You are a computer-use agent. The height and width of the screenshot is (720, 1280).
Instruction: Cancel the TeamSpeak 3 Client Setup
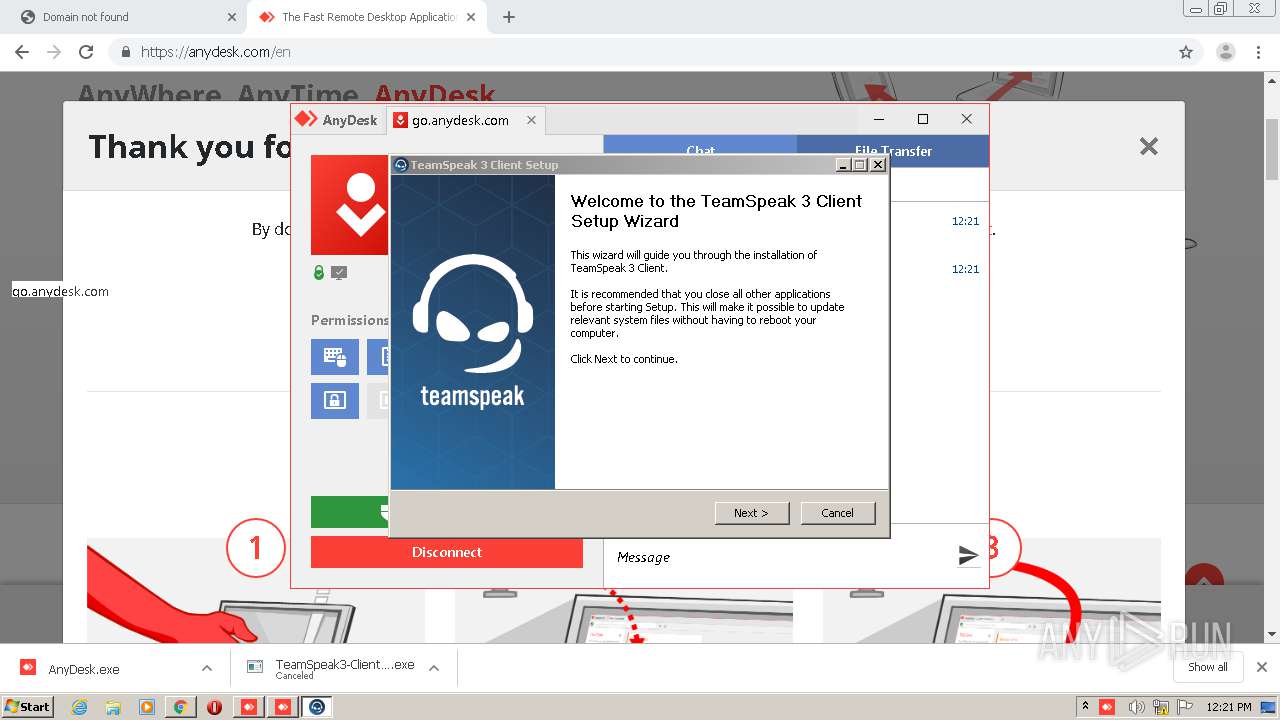coord(838,513)
